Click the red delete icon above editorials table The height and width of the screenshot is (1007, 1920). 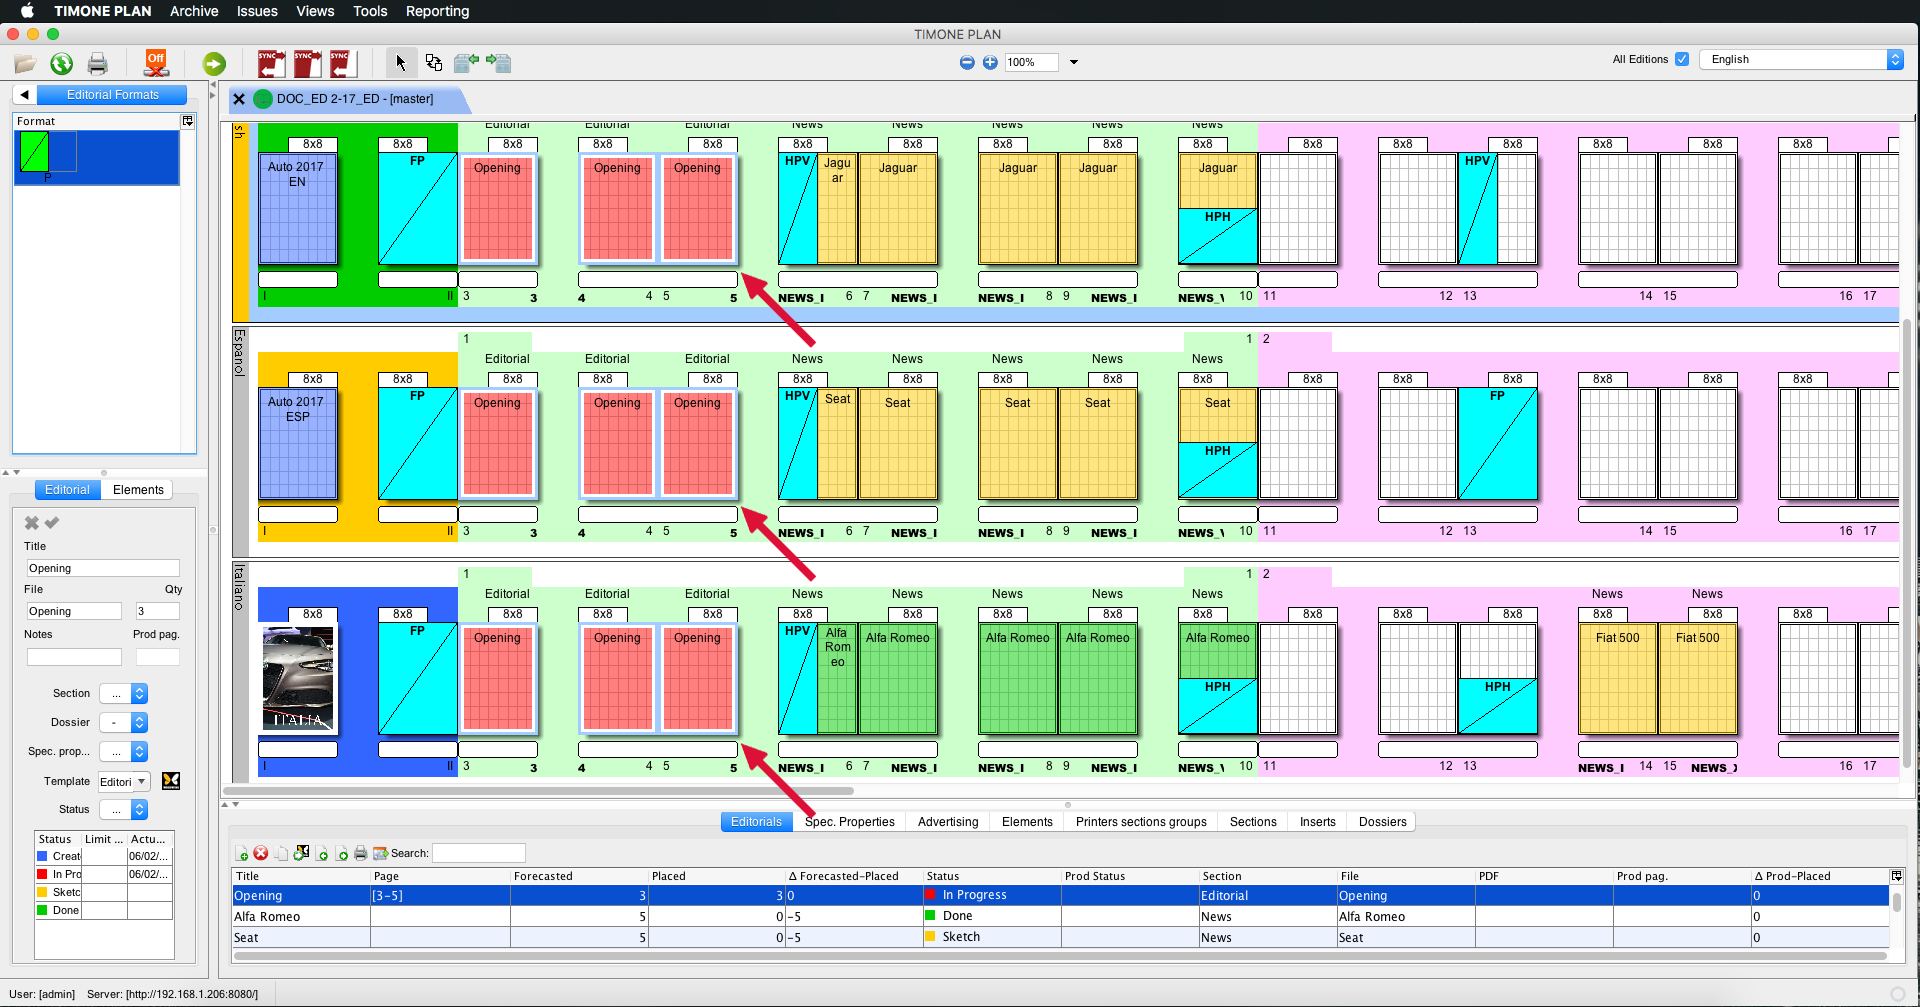(x=261, y=853)
